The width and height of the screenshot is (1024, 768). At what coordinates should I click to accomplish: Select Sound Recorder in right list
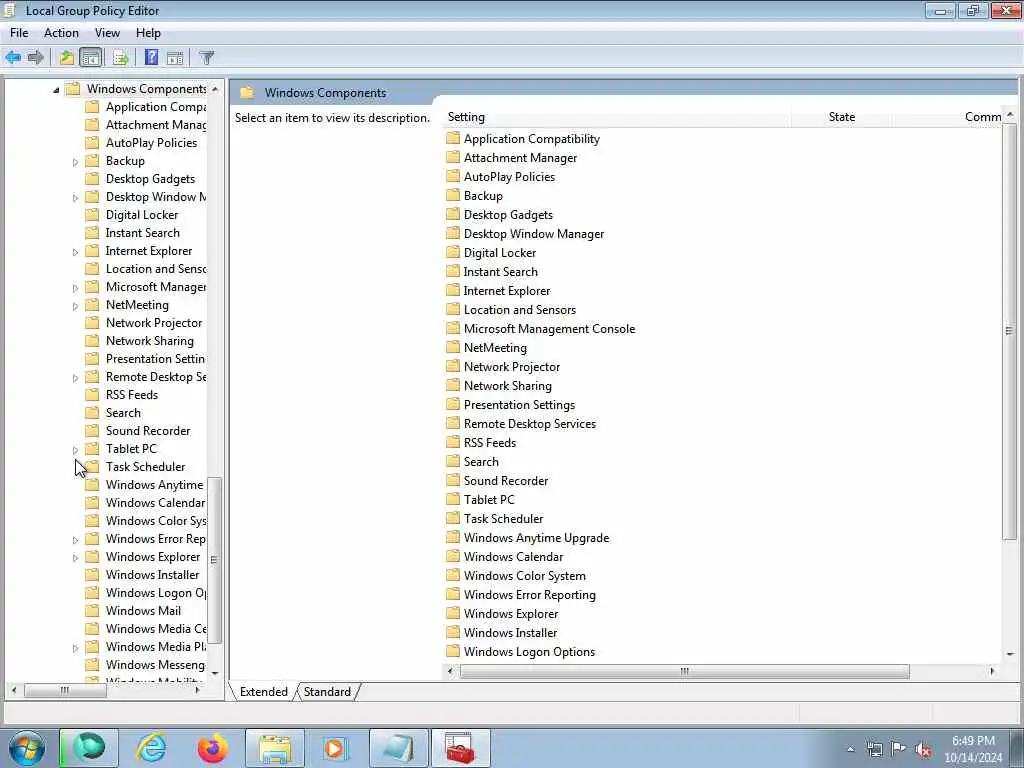[x=505, y=481]
